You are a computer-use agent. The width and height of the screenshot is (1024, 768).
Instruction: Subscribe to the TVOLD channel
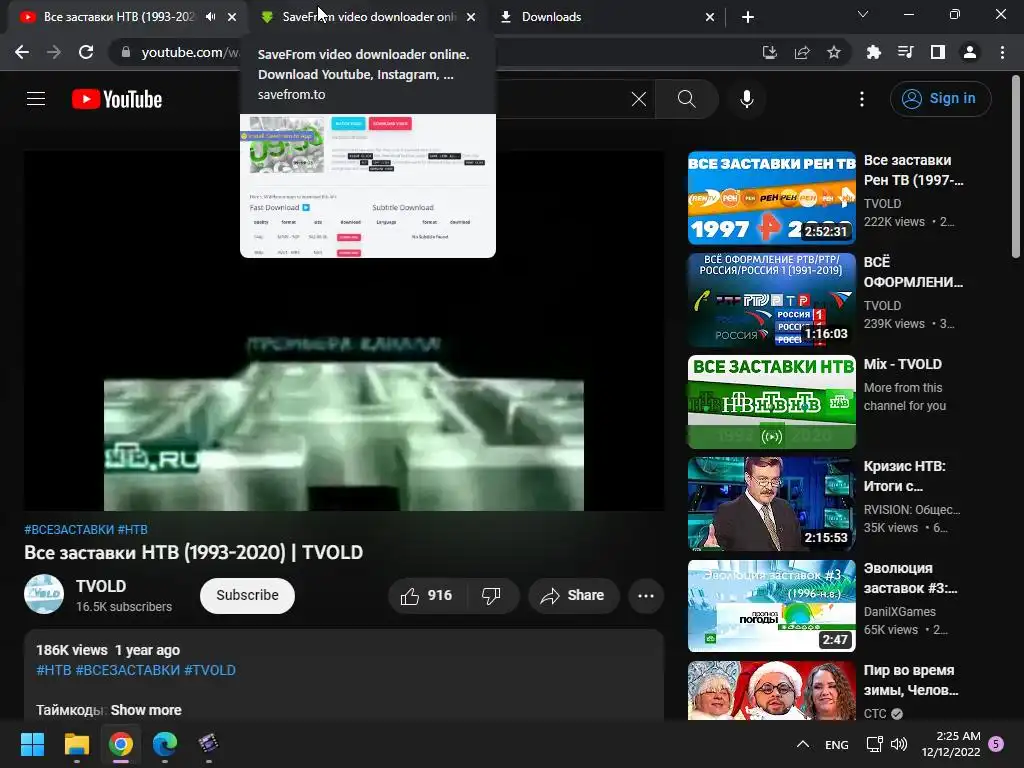click(x=248, y=596)
